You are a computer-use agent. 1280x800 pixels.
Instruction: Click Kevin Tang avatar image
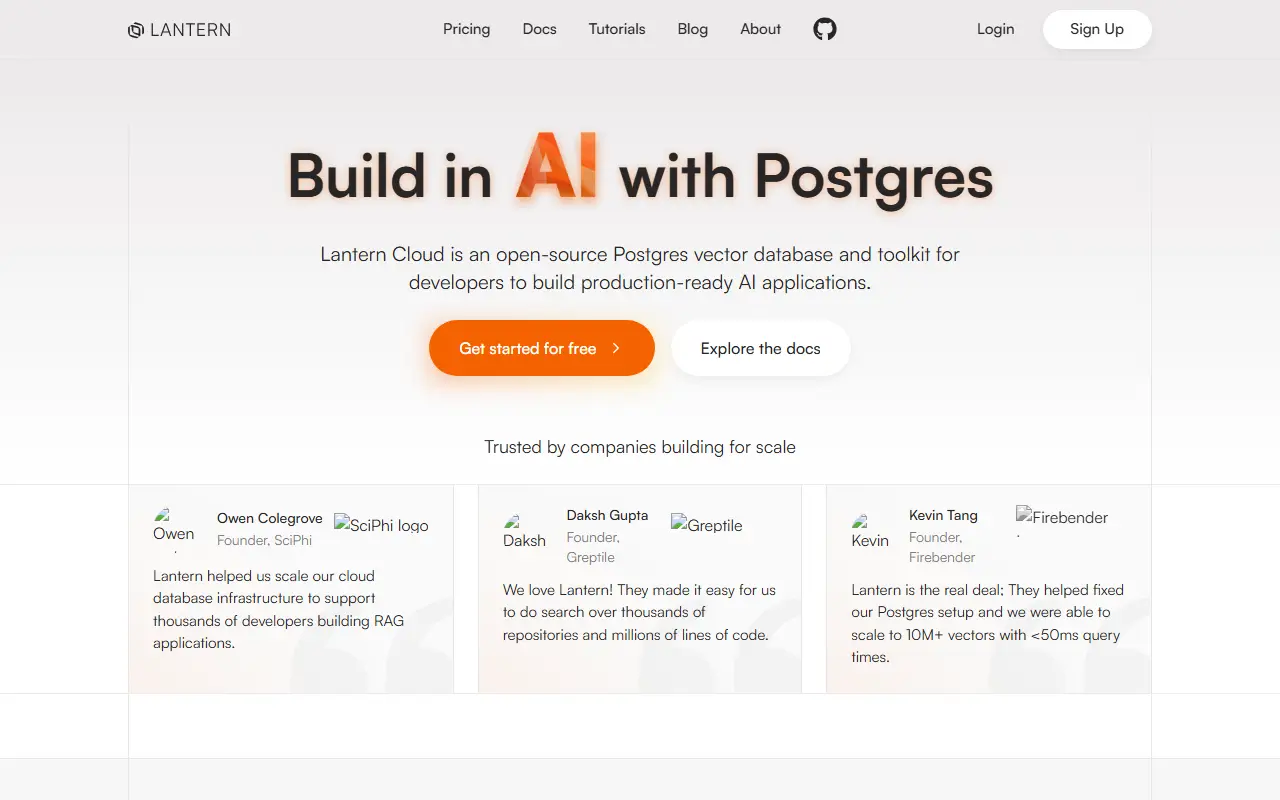point(870,532)
